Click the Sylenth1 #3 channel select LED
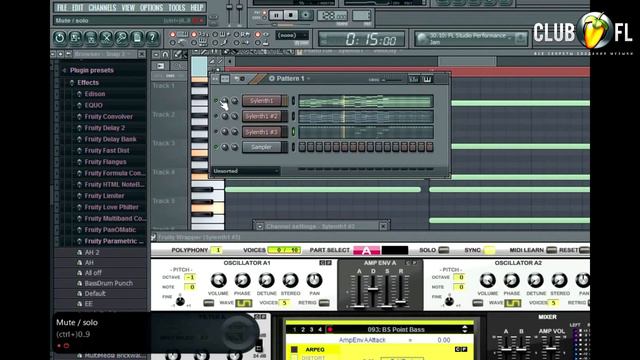This screenshot has width=640, height=360. pos(293,132)
